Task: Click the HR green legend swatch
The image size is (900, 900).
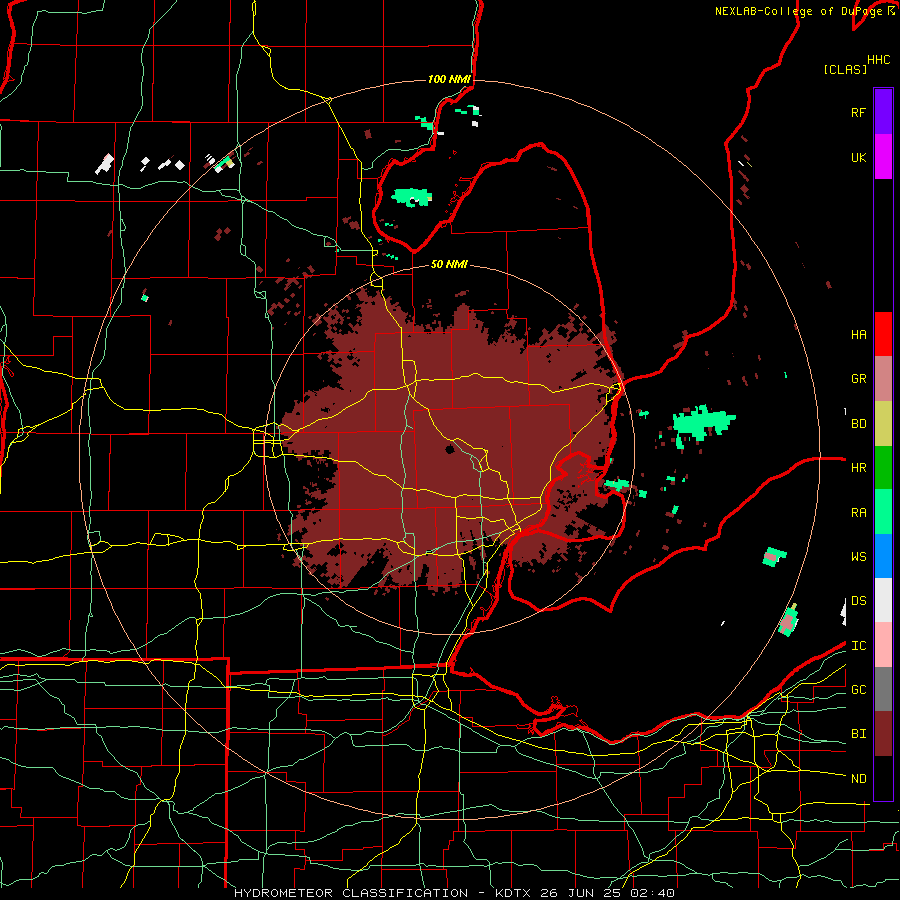Action: click(883, 467)
